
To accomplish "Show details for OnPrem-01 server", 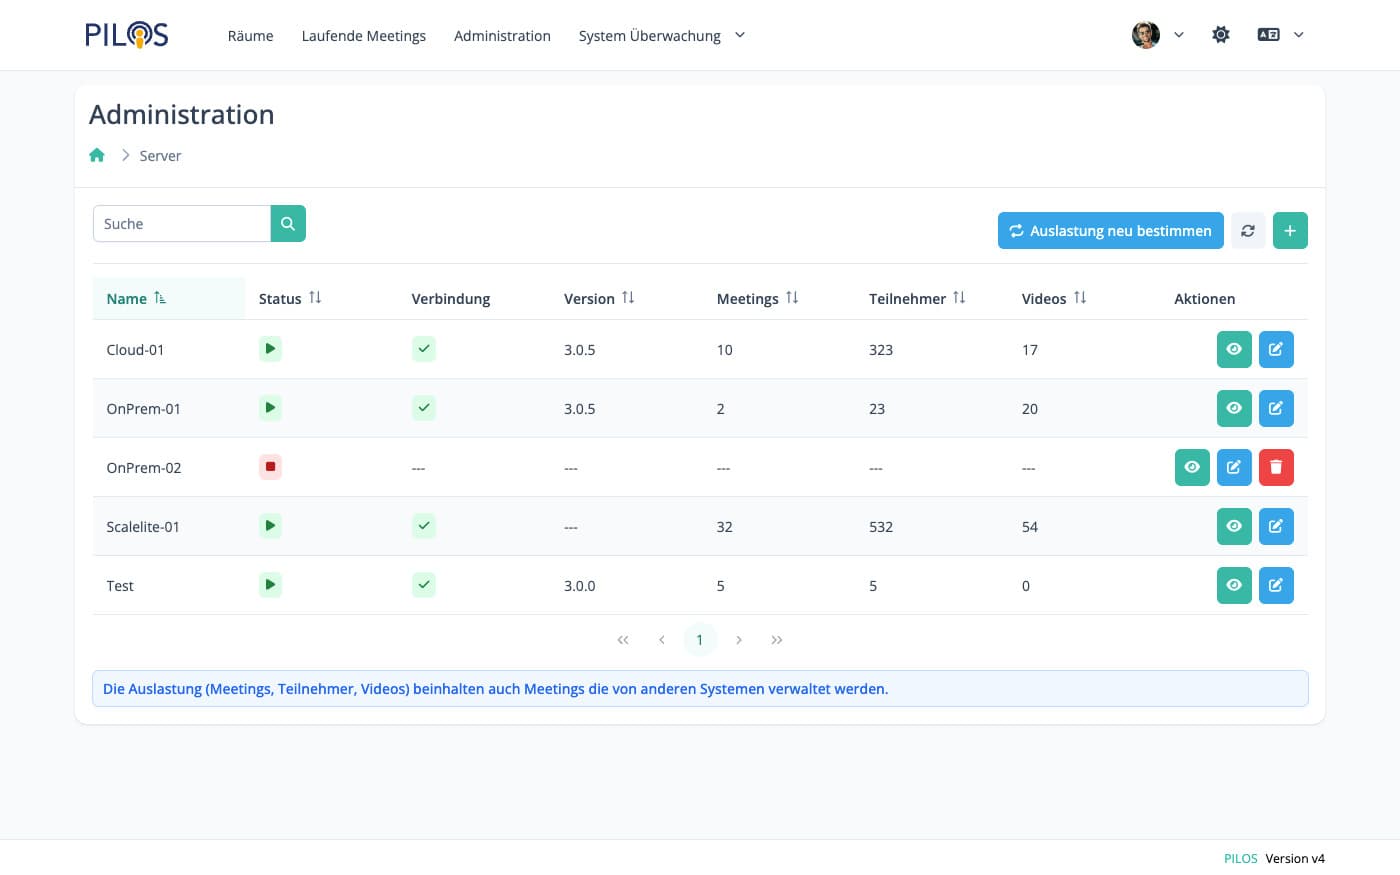I will coord(1233,408).
